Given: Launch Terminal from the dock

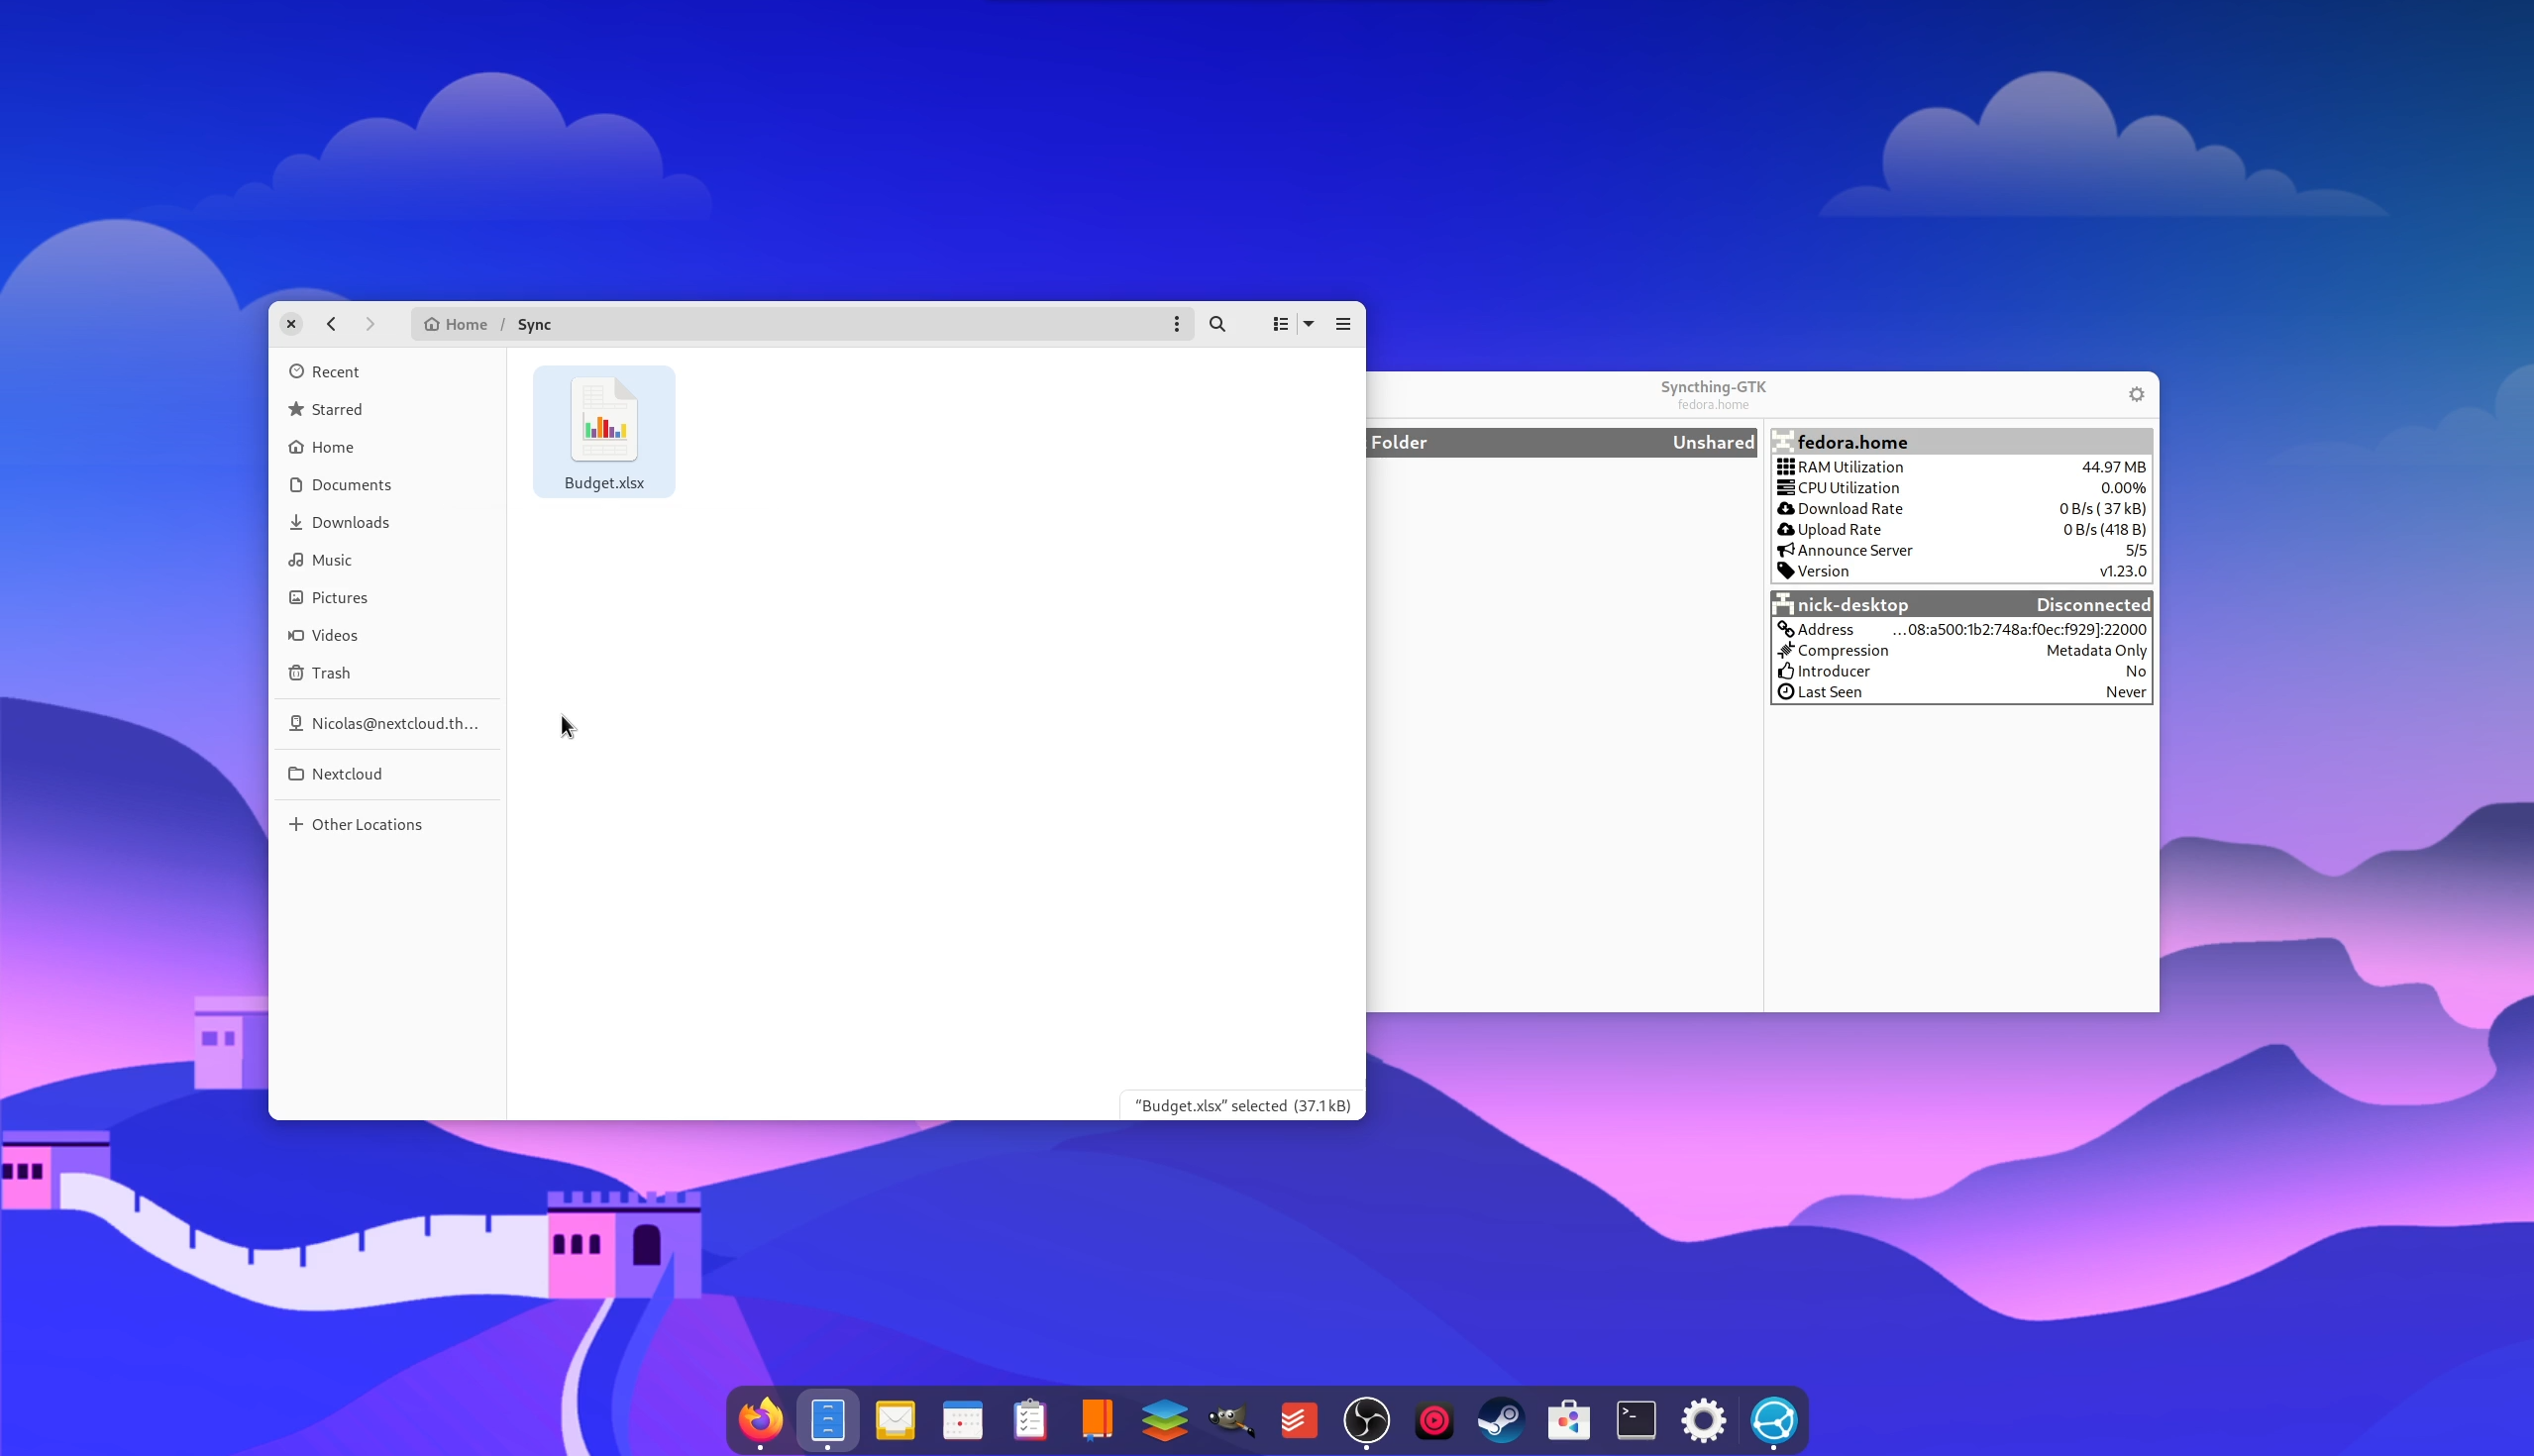Looking at the screenshot, I should pos(1636,1420).
